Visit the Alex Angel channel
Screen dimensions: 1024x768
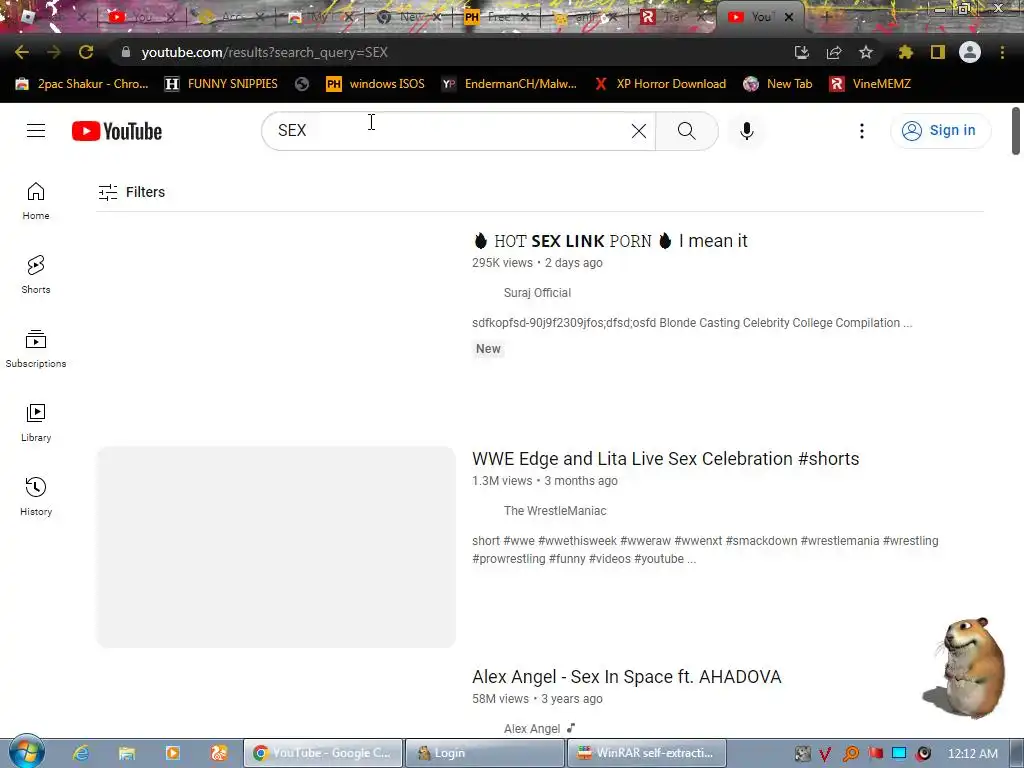[532, 729]
